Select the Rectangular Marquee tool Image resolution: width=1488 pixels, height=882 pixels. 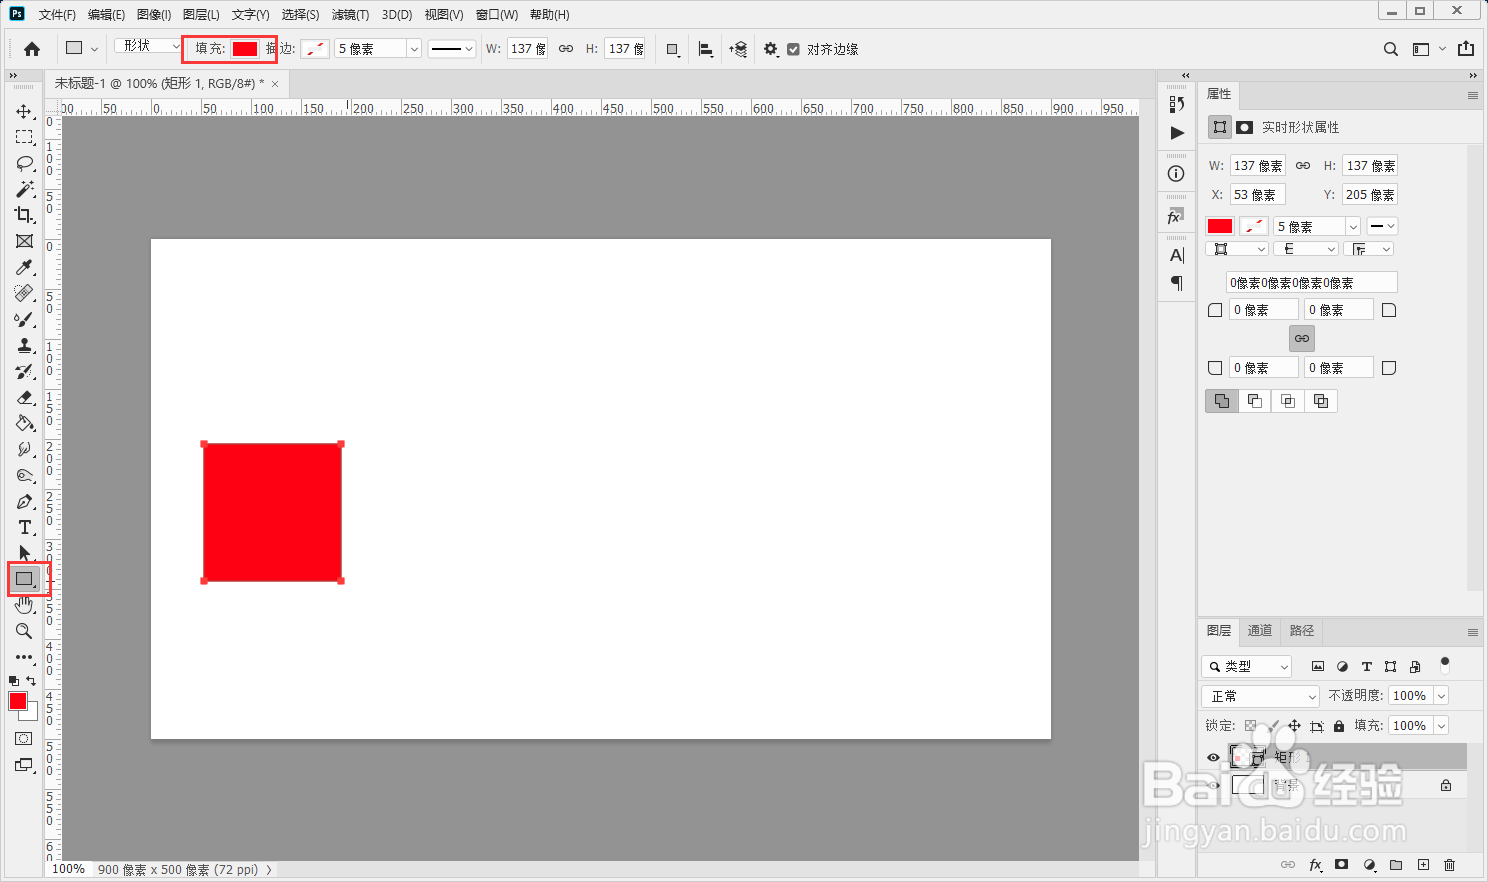click(24, 137)
